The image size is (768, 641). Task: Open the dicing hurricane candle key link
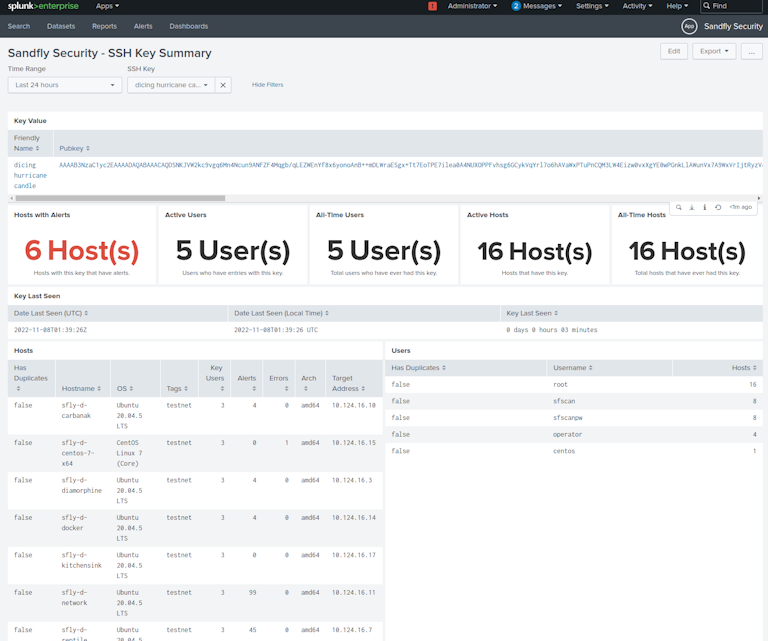point(30,175)
